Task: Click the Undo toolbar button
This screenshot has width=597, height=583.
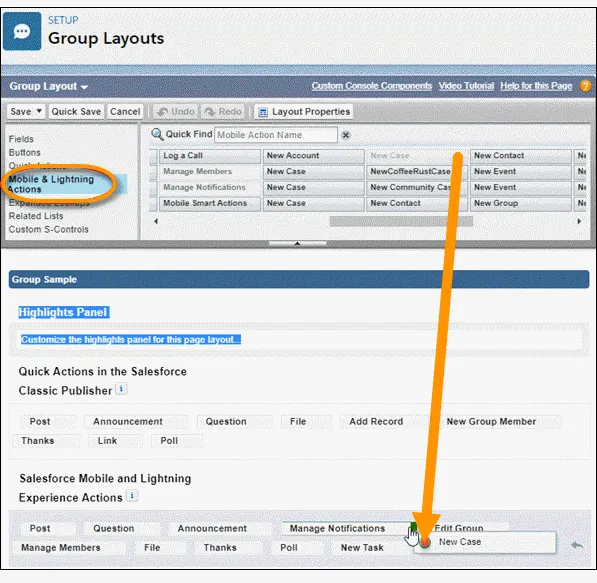Action: (x=176, y=112)
